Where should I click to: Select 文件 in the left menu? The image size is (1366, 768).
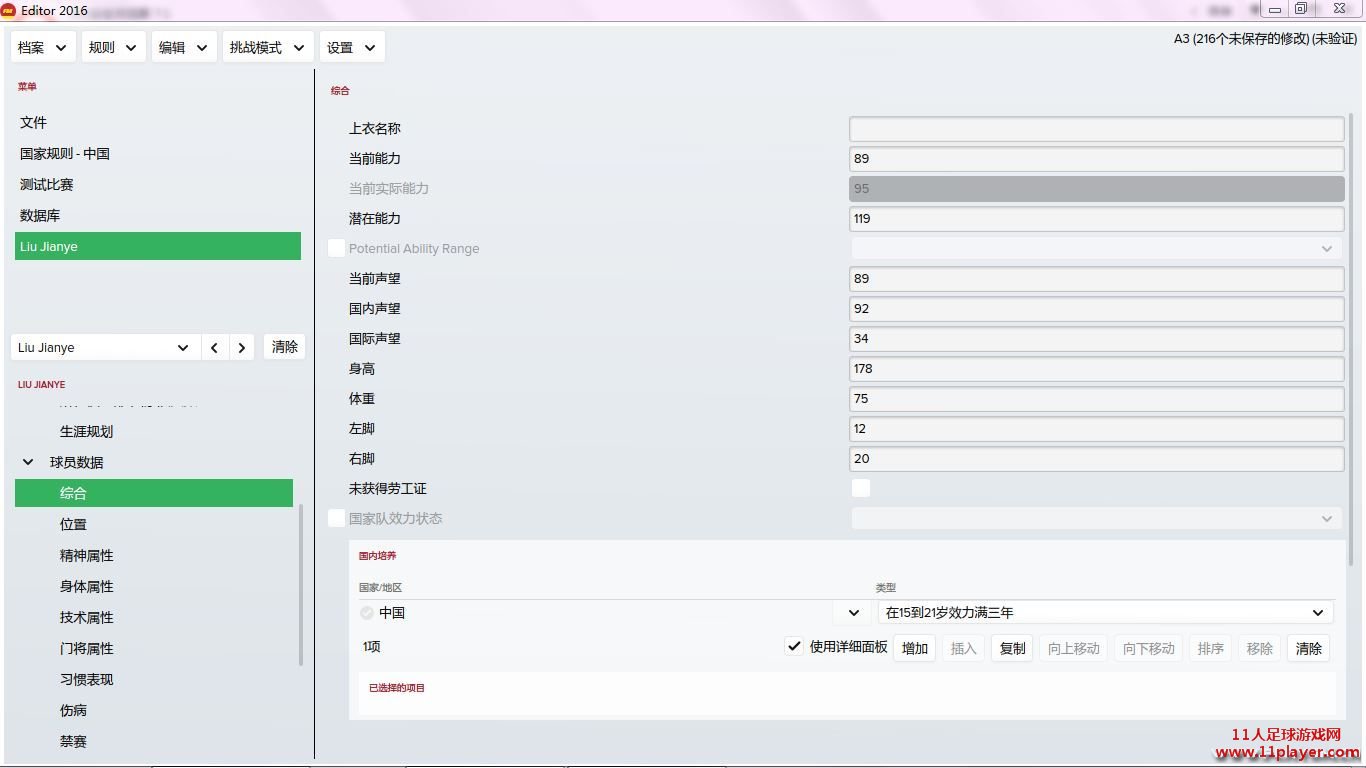[158, 122]
